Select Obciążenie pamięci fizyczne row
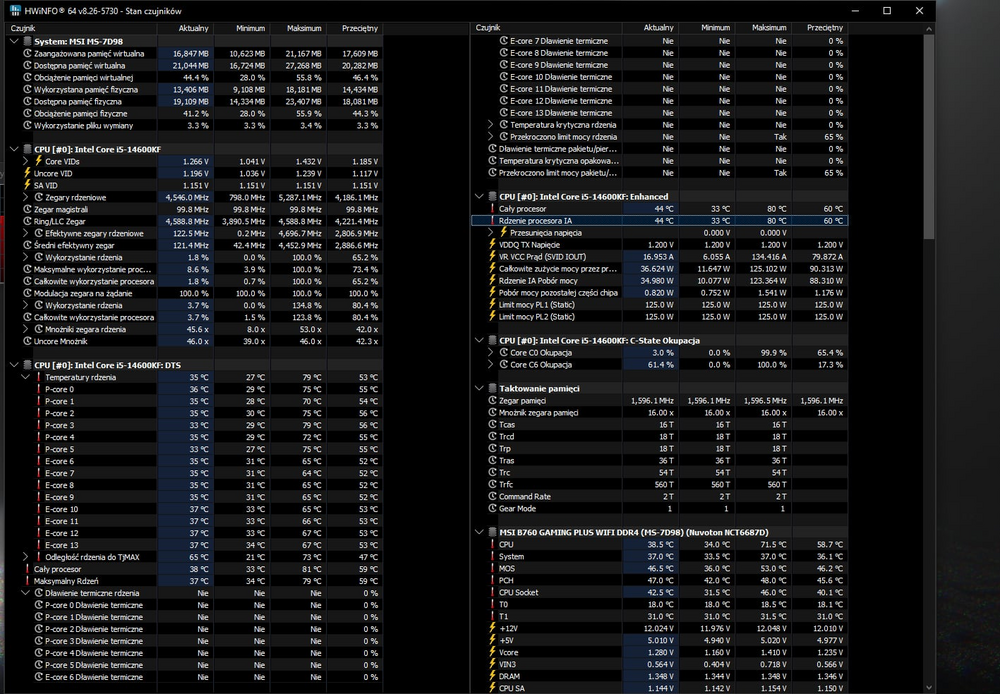Image resolution: width=1000 pixels, height=694 pixels. [195, 114]
